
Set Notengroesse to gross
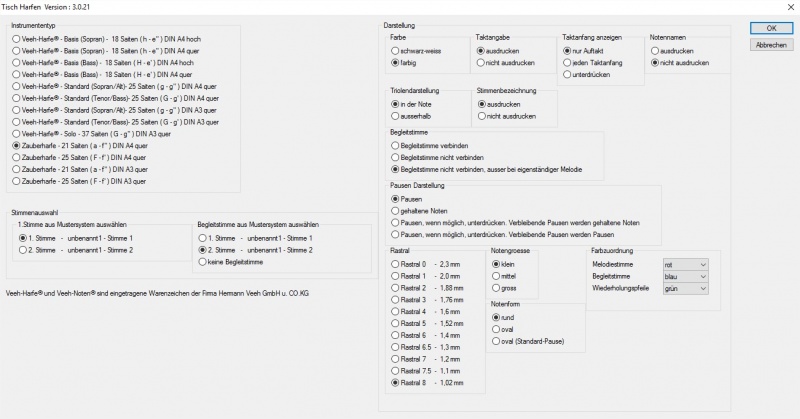496,288
